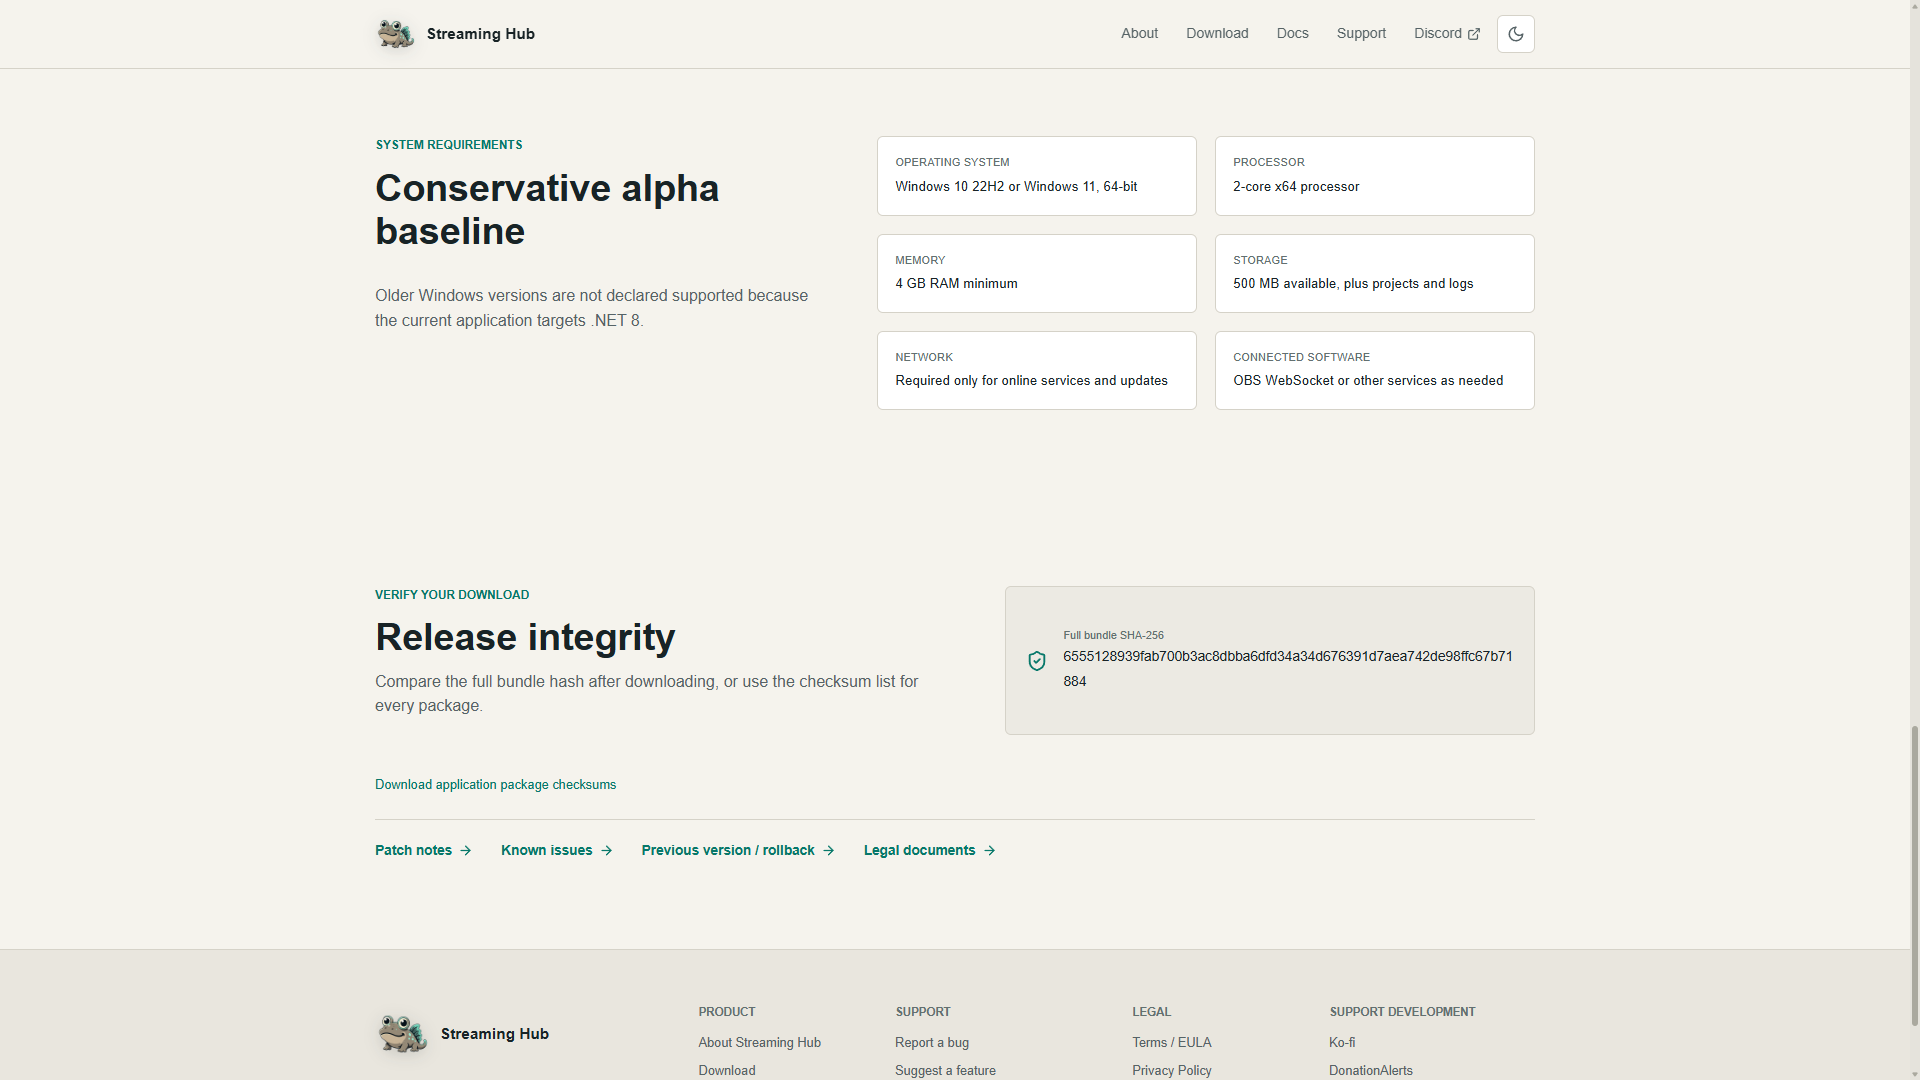Screen dimensions: 1920x1080
Task: Click the arrow icon after Legal documents
Action: (989, 851)
